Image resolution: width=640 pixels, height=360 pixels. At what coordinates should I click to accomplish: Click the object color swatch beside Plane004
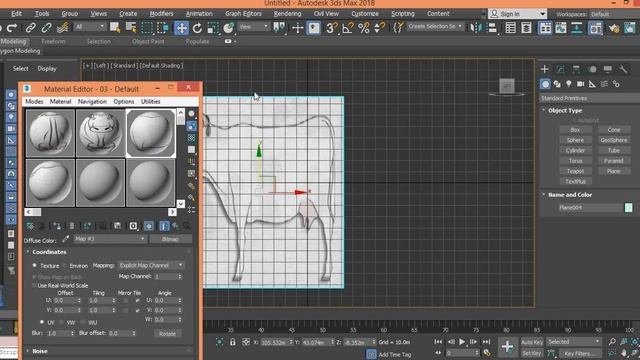point(629,207)
